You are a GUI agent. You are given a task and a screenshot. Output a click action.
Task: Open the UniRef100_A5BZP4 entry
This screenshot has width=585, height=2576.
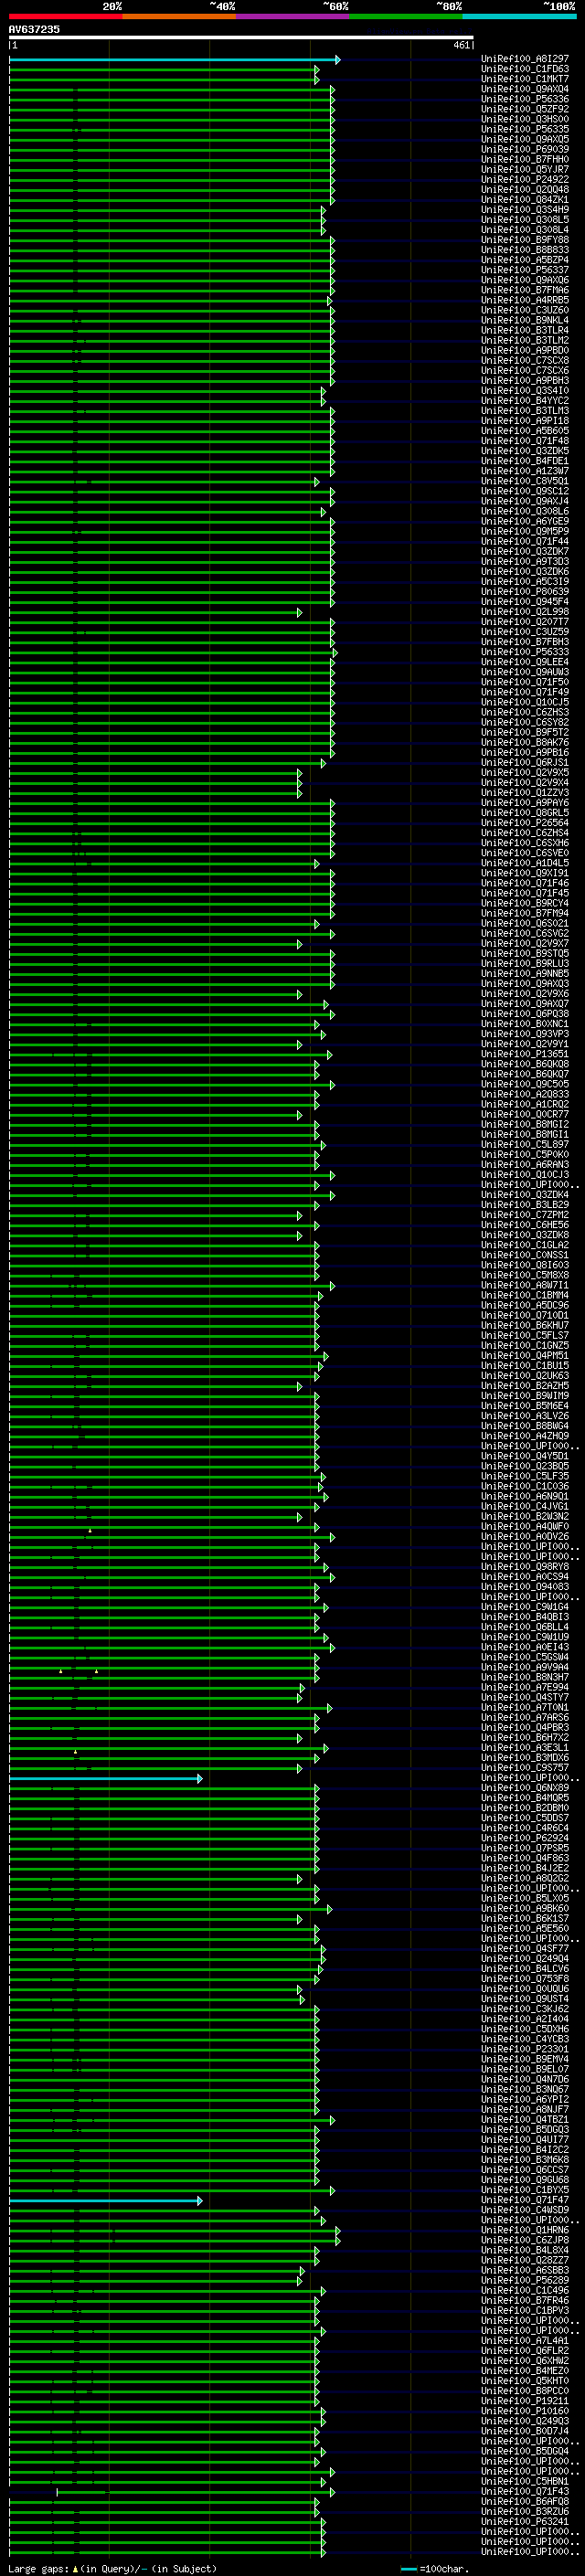(x=525, y=260)
